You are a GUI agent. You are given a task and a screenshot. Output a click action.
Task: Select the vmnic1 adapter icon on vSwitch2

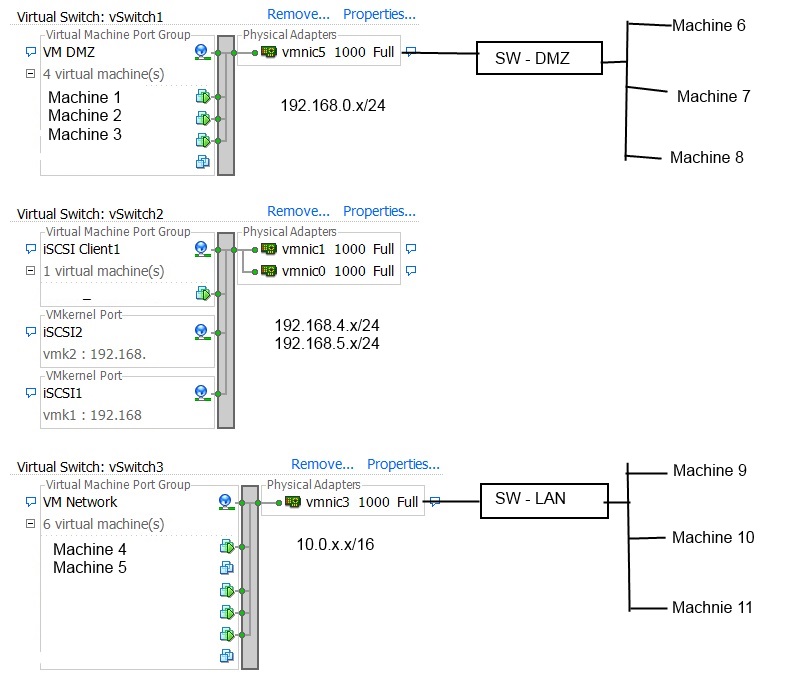(271, 249)
